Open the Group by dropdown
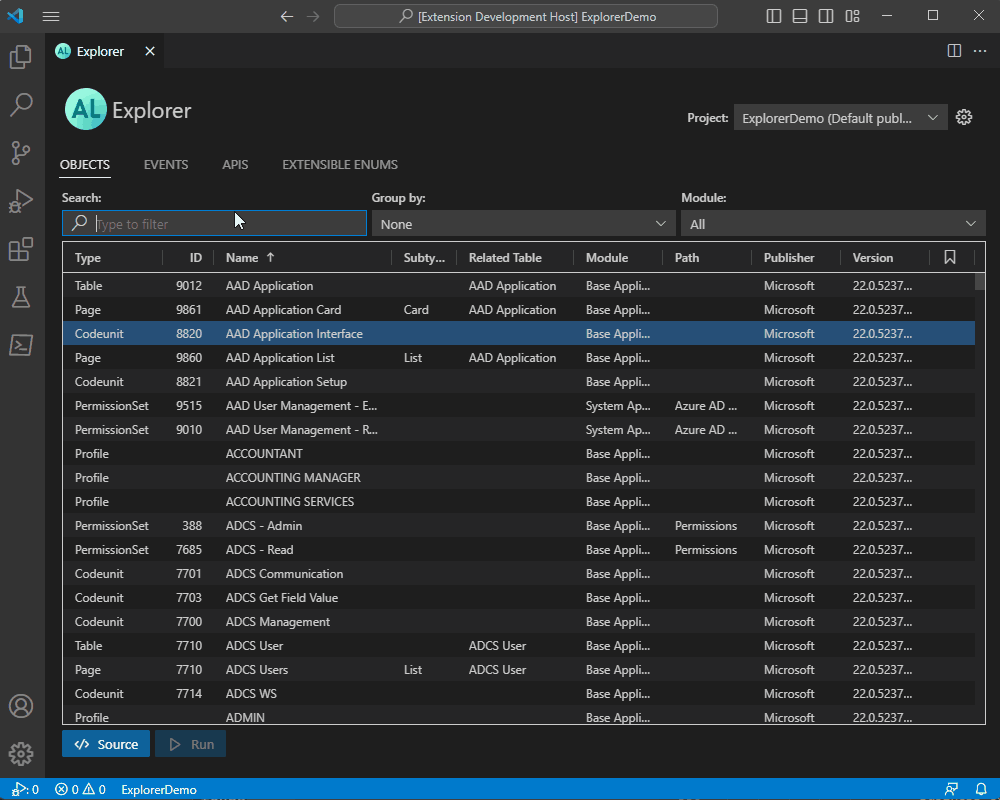The height and width of the screenshot is (800, 1000). click(523, 224)
